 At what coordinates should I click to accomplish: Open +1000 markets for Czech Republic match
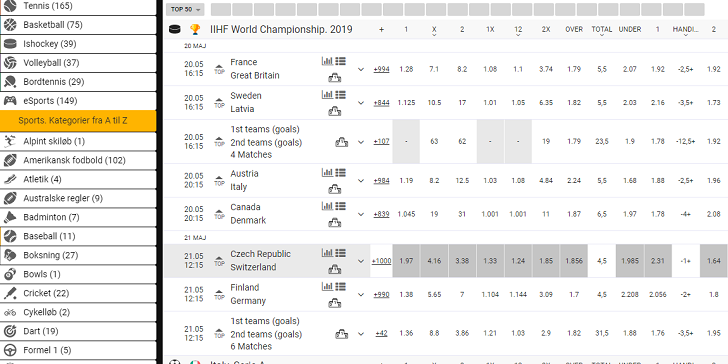point(382,261)
